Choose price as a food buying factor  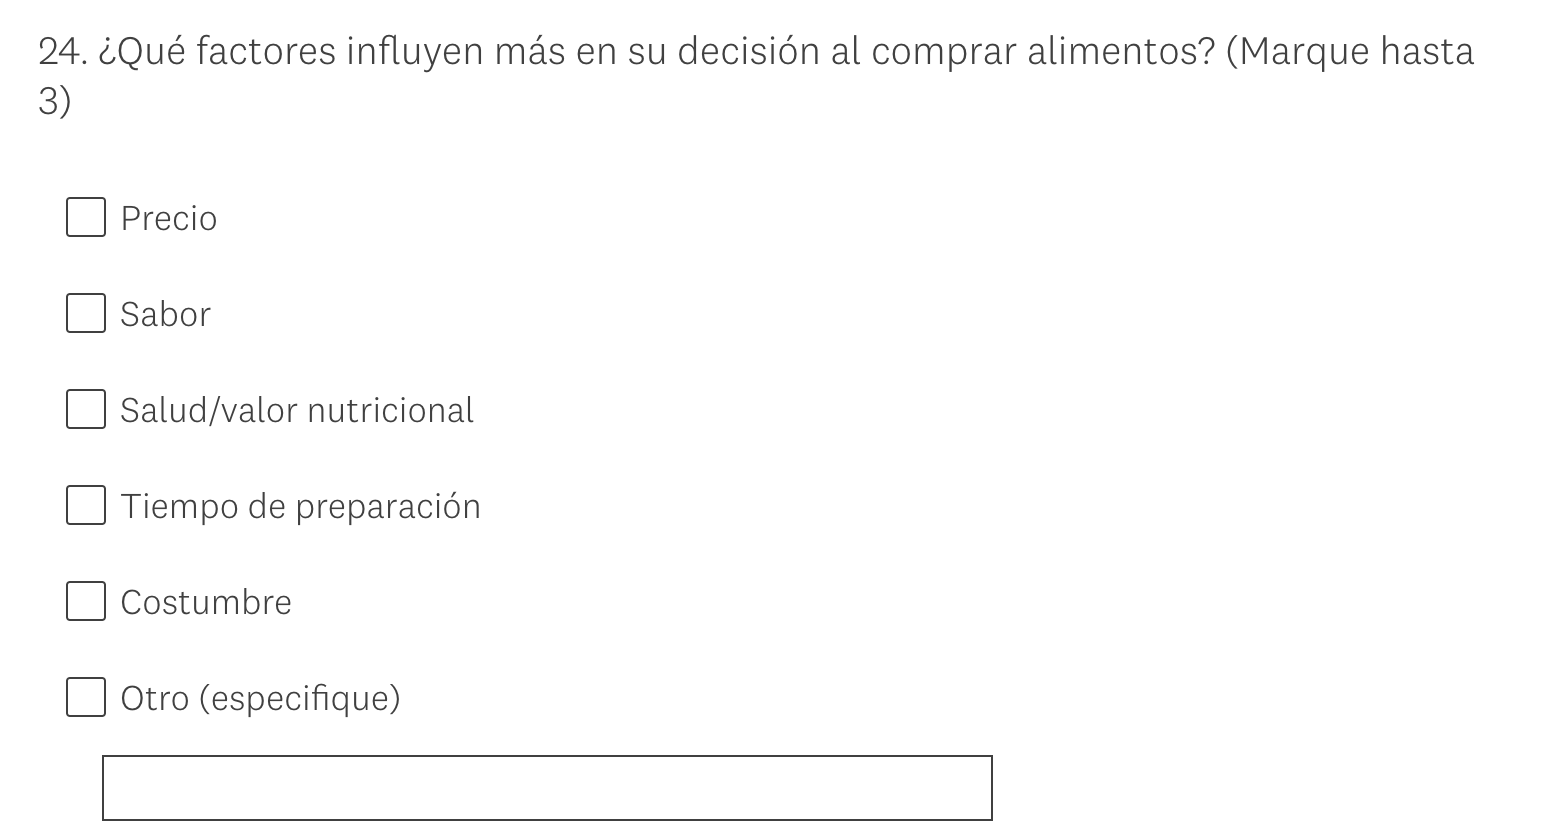pyautogui.click(x=86, y=218)
